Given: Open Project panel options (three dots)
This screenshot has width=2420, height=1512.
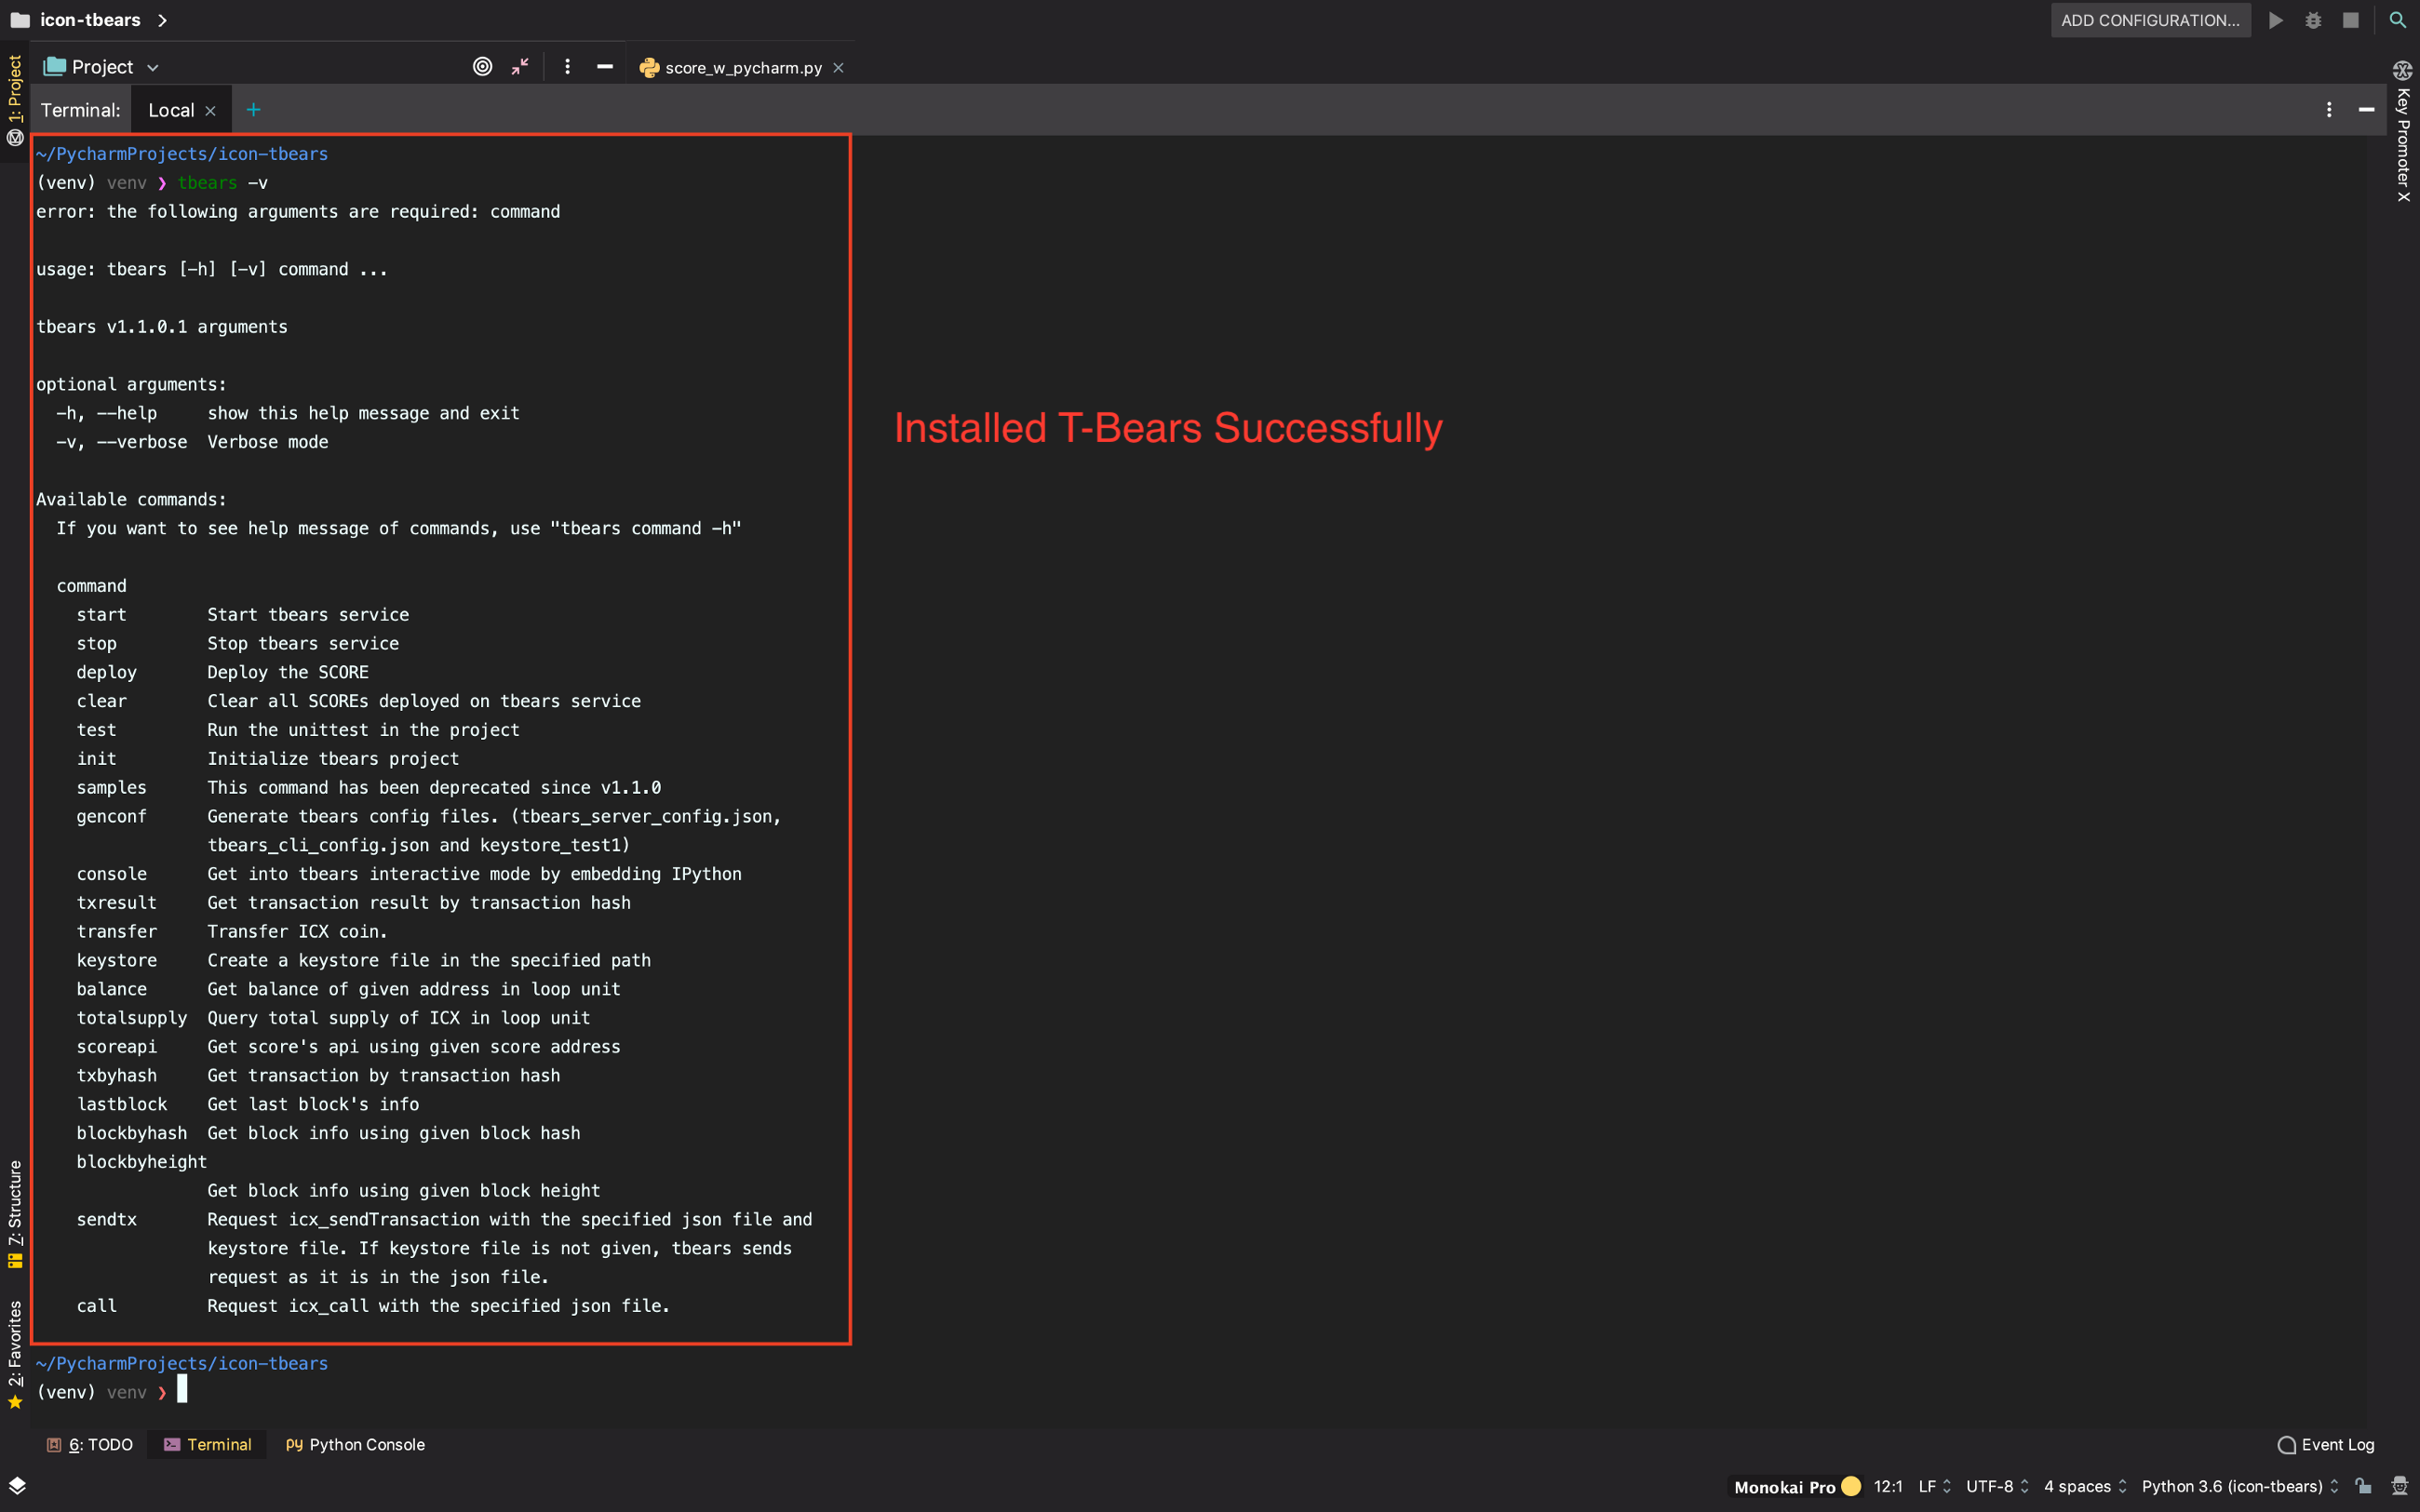Looking at the screenshot, I should 567,67.
